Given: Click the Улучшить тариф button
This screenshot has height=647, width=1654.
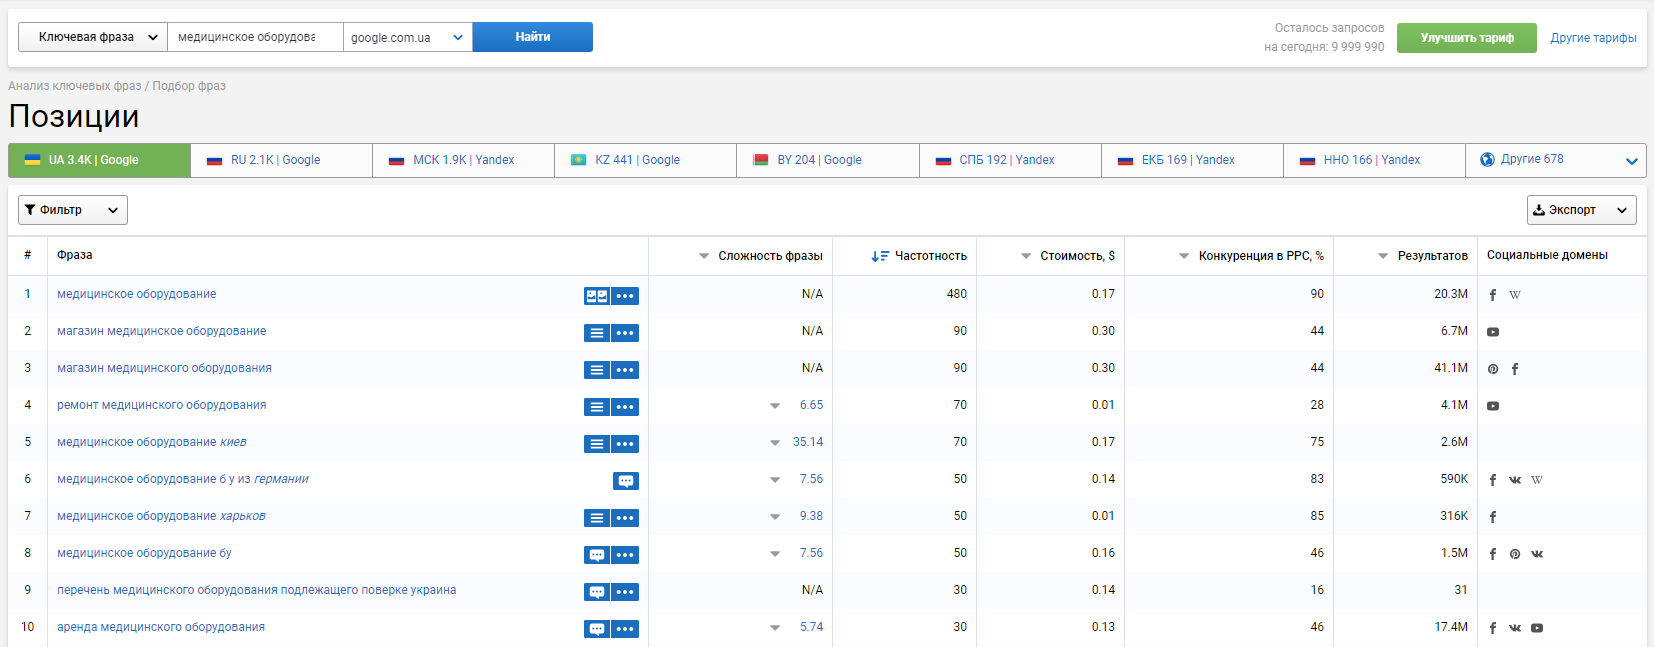Looking at the screenshot, I should [x=1467, y=38].
